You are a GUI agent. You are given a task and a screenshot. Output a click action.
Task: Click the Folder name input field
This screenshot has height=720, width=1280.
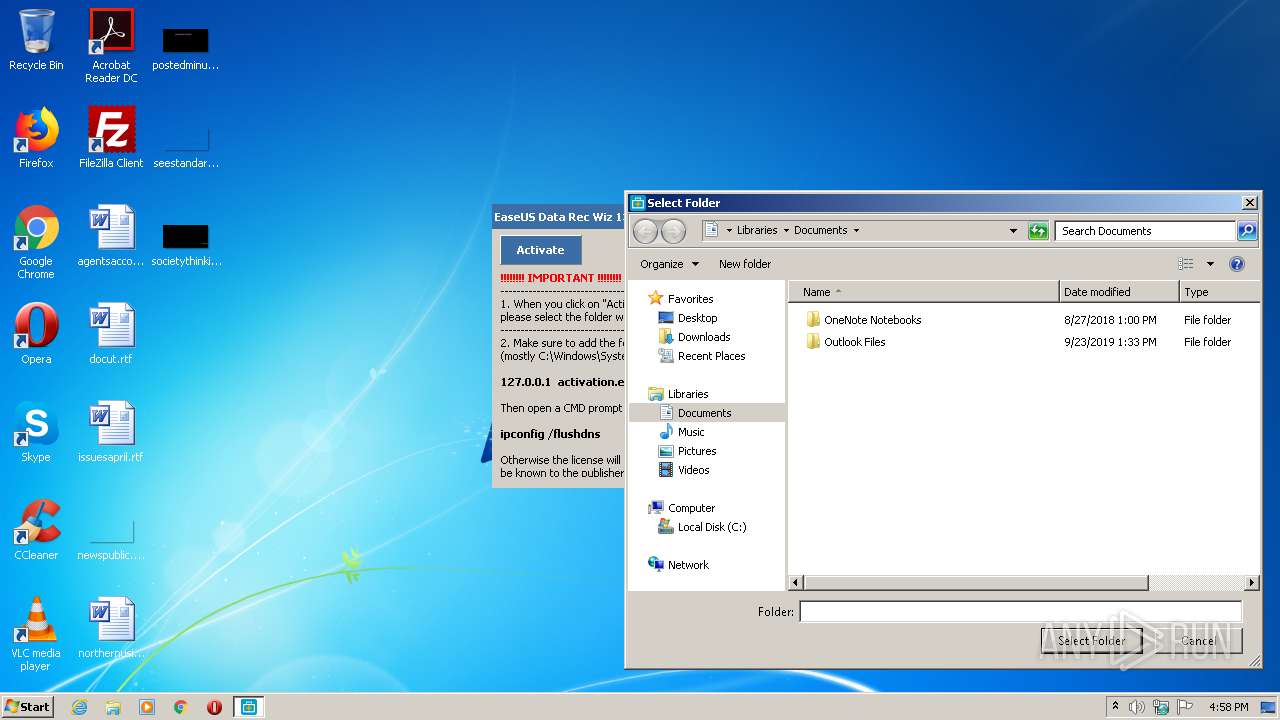tap(1020, 611)
